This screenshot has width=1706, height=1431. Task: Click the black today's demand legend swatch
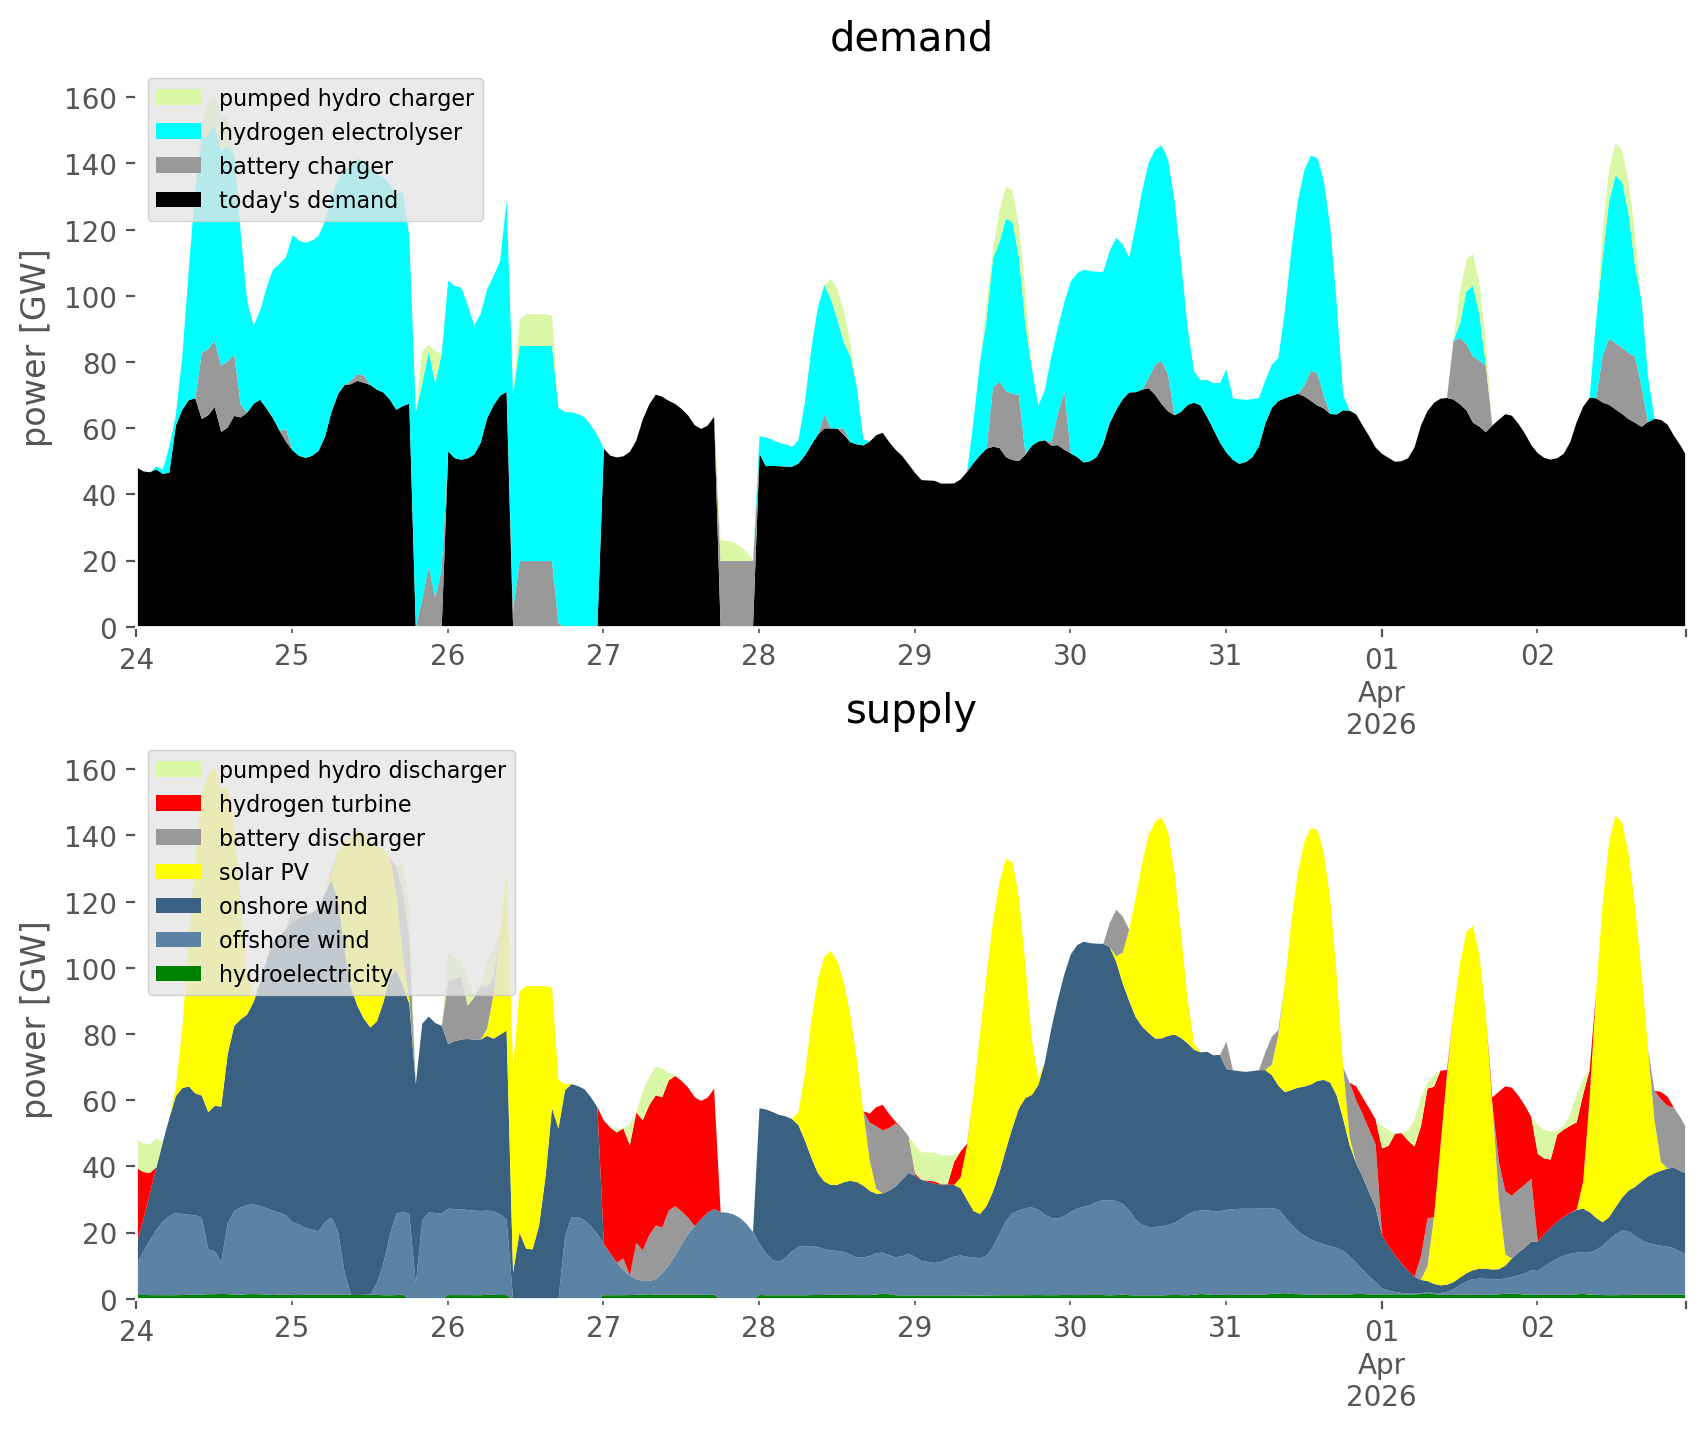click(x=179, y=200)
